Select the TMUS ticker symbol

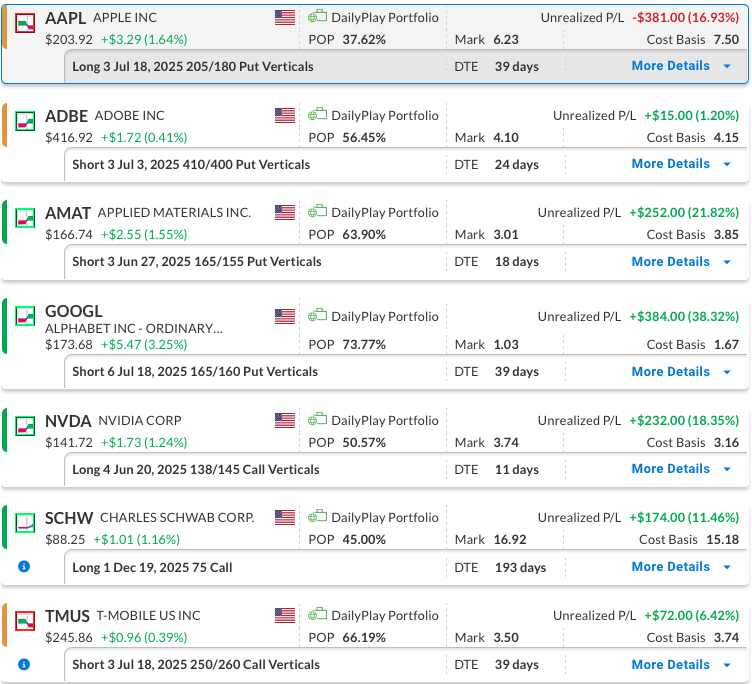coord(67,616)
